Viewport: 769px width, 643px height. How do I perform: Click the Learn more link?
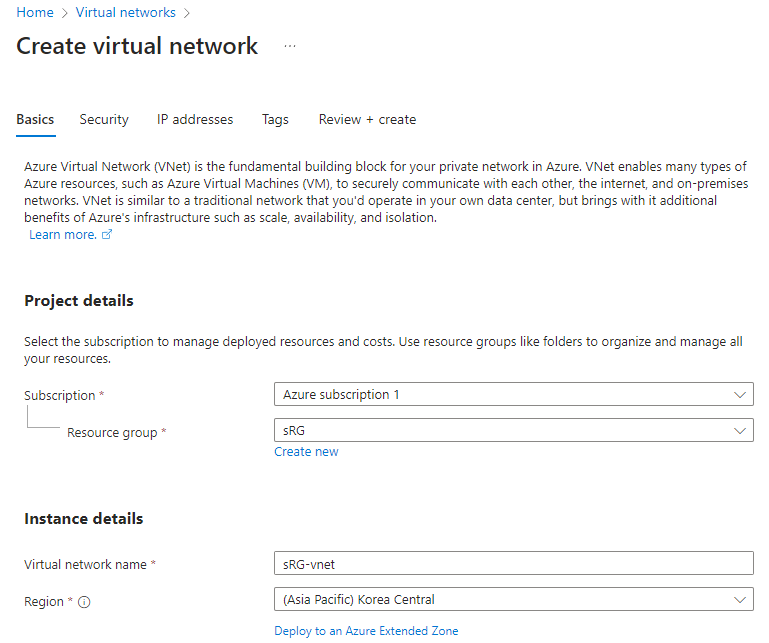[62, 234]
